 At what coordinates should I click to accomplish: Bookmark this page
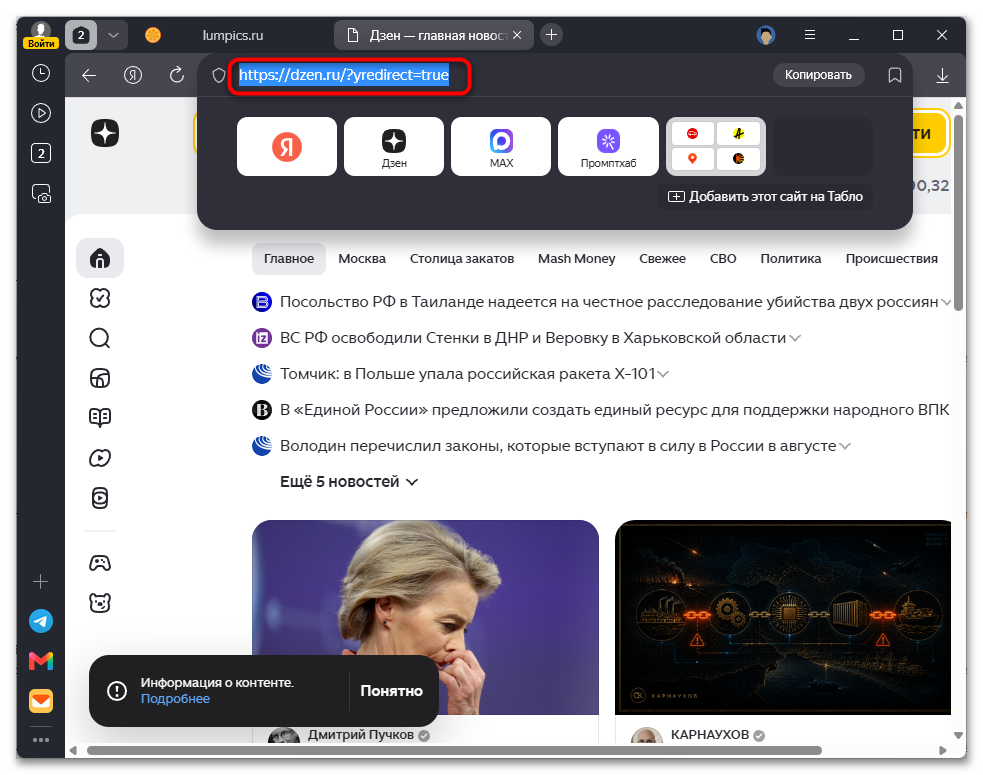[x=895, y=75]
